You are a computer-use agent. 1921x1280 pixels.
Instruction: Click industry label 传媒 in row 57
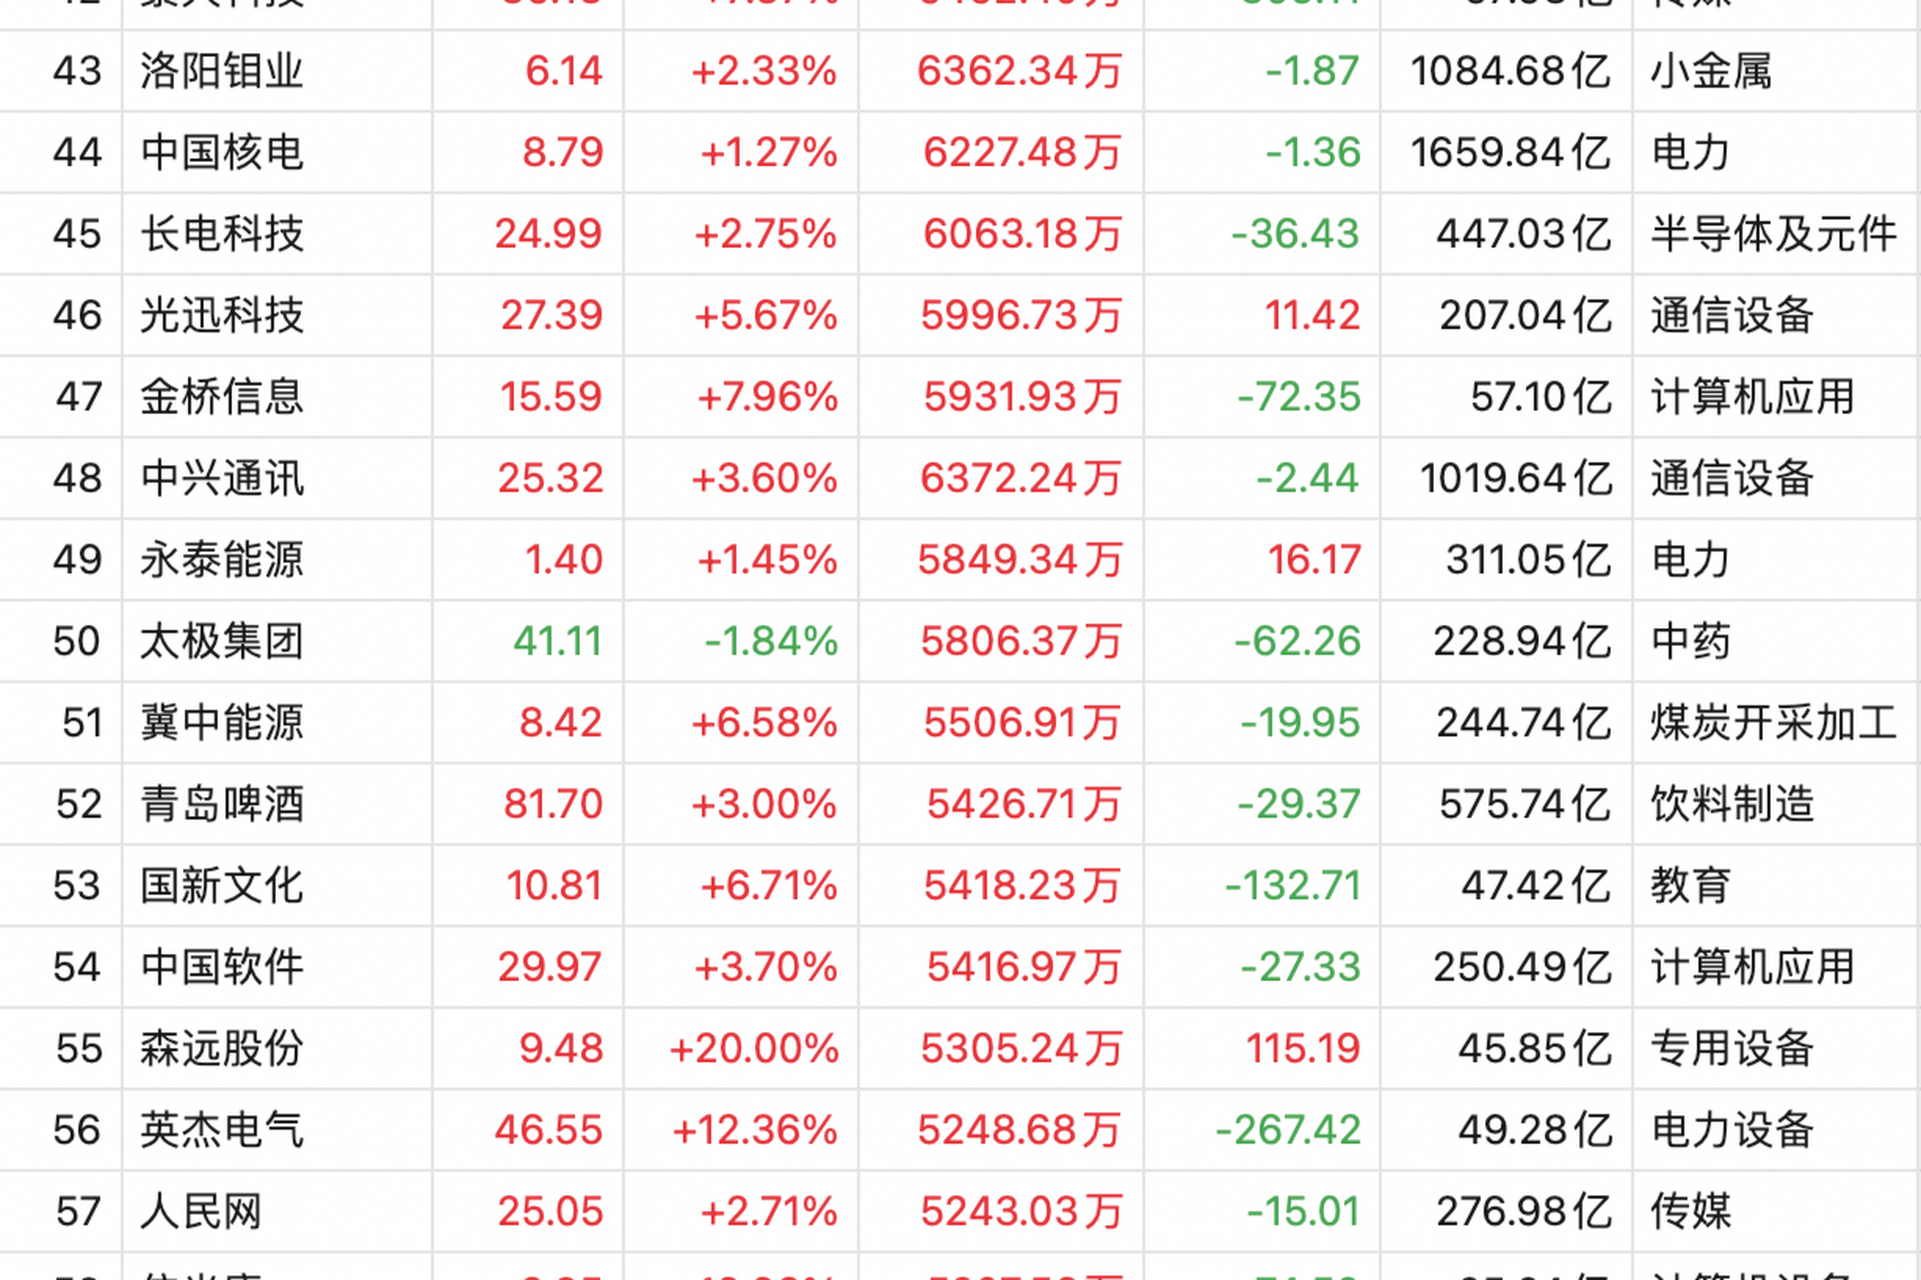click(1690, 1212)
